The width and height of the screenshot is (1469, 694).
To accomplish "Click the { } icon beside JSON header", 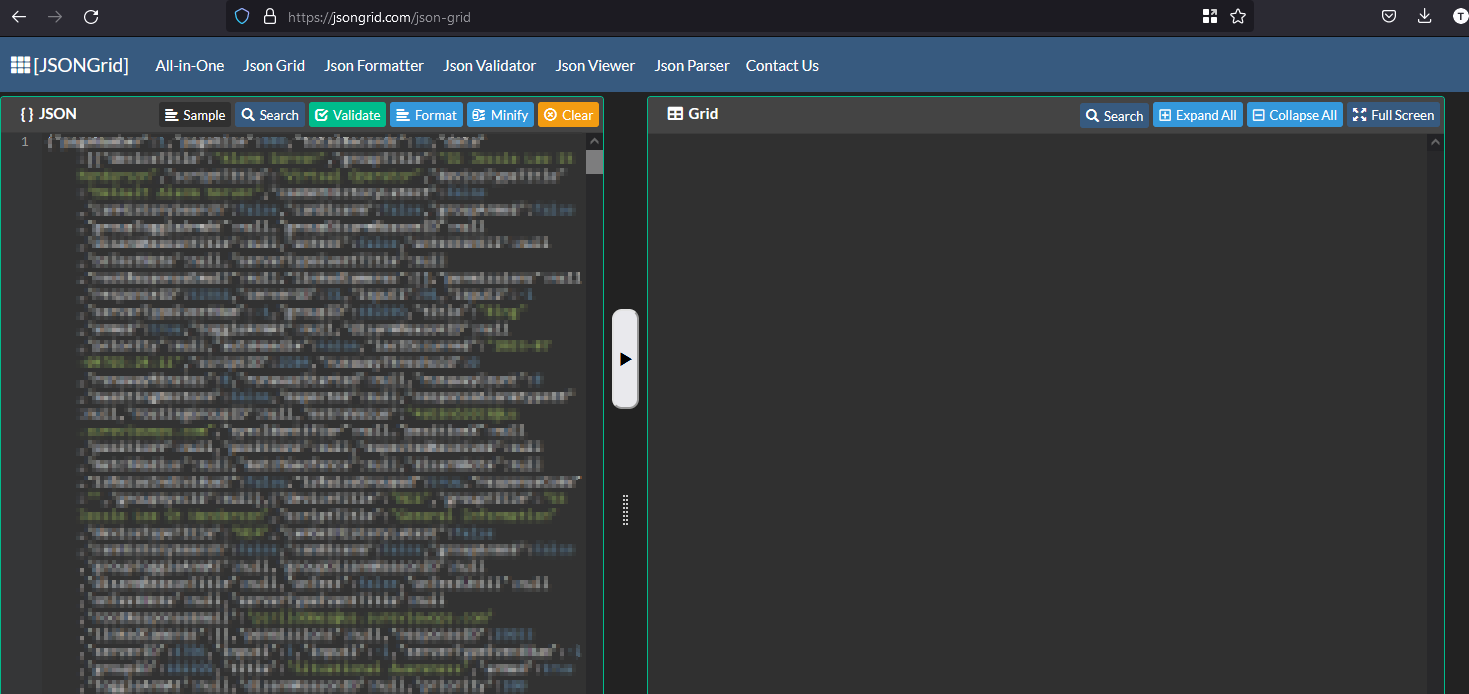I will pyautogui.click(x=27, y=114).
